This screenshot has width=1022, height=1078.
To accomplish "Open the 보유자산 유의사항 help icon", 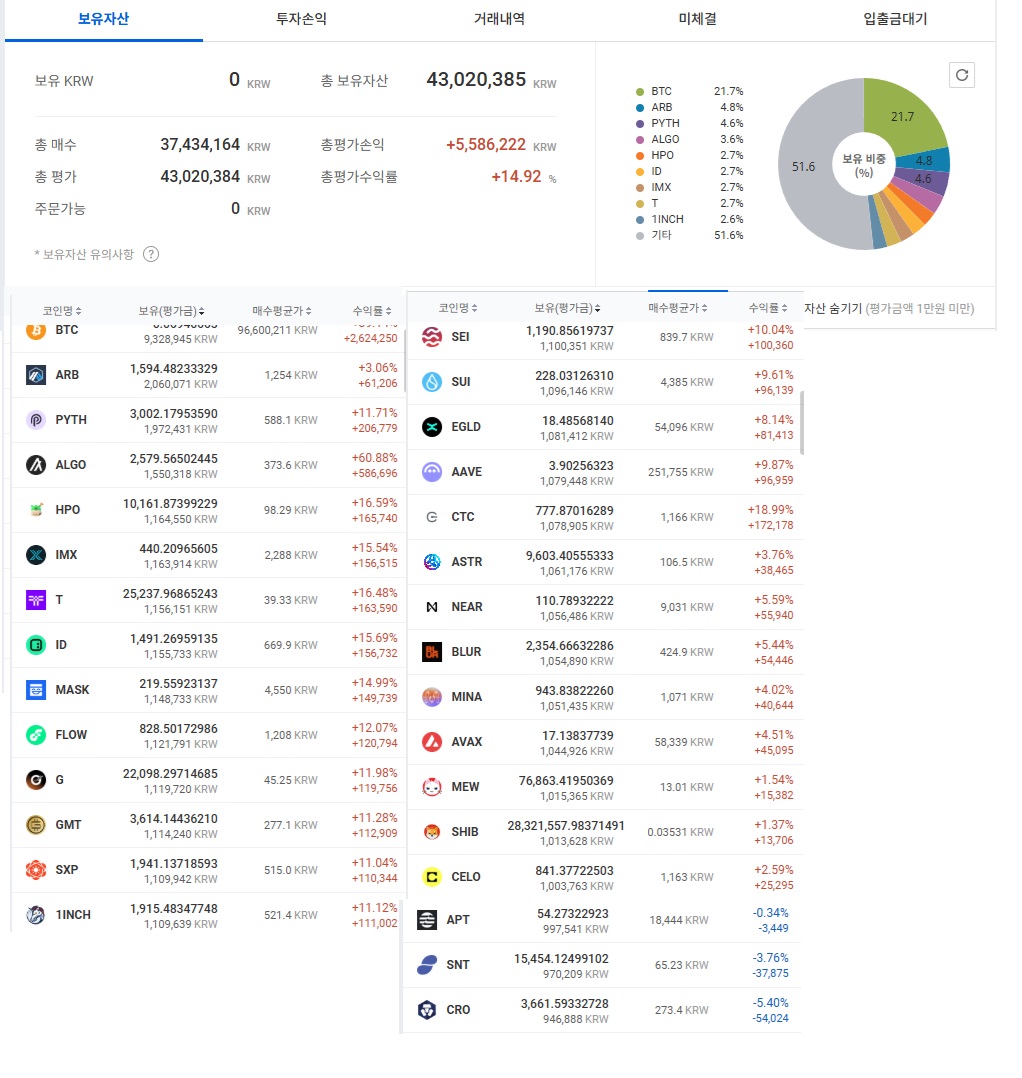I will click(x=151, y=254).
